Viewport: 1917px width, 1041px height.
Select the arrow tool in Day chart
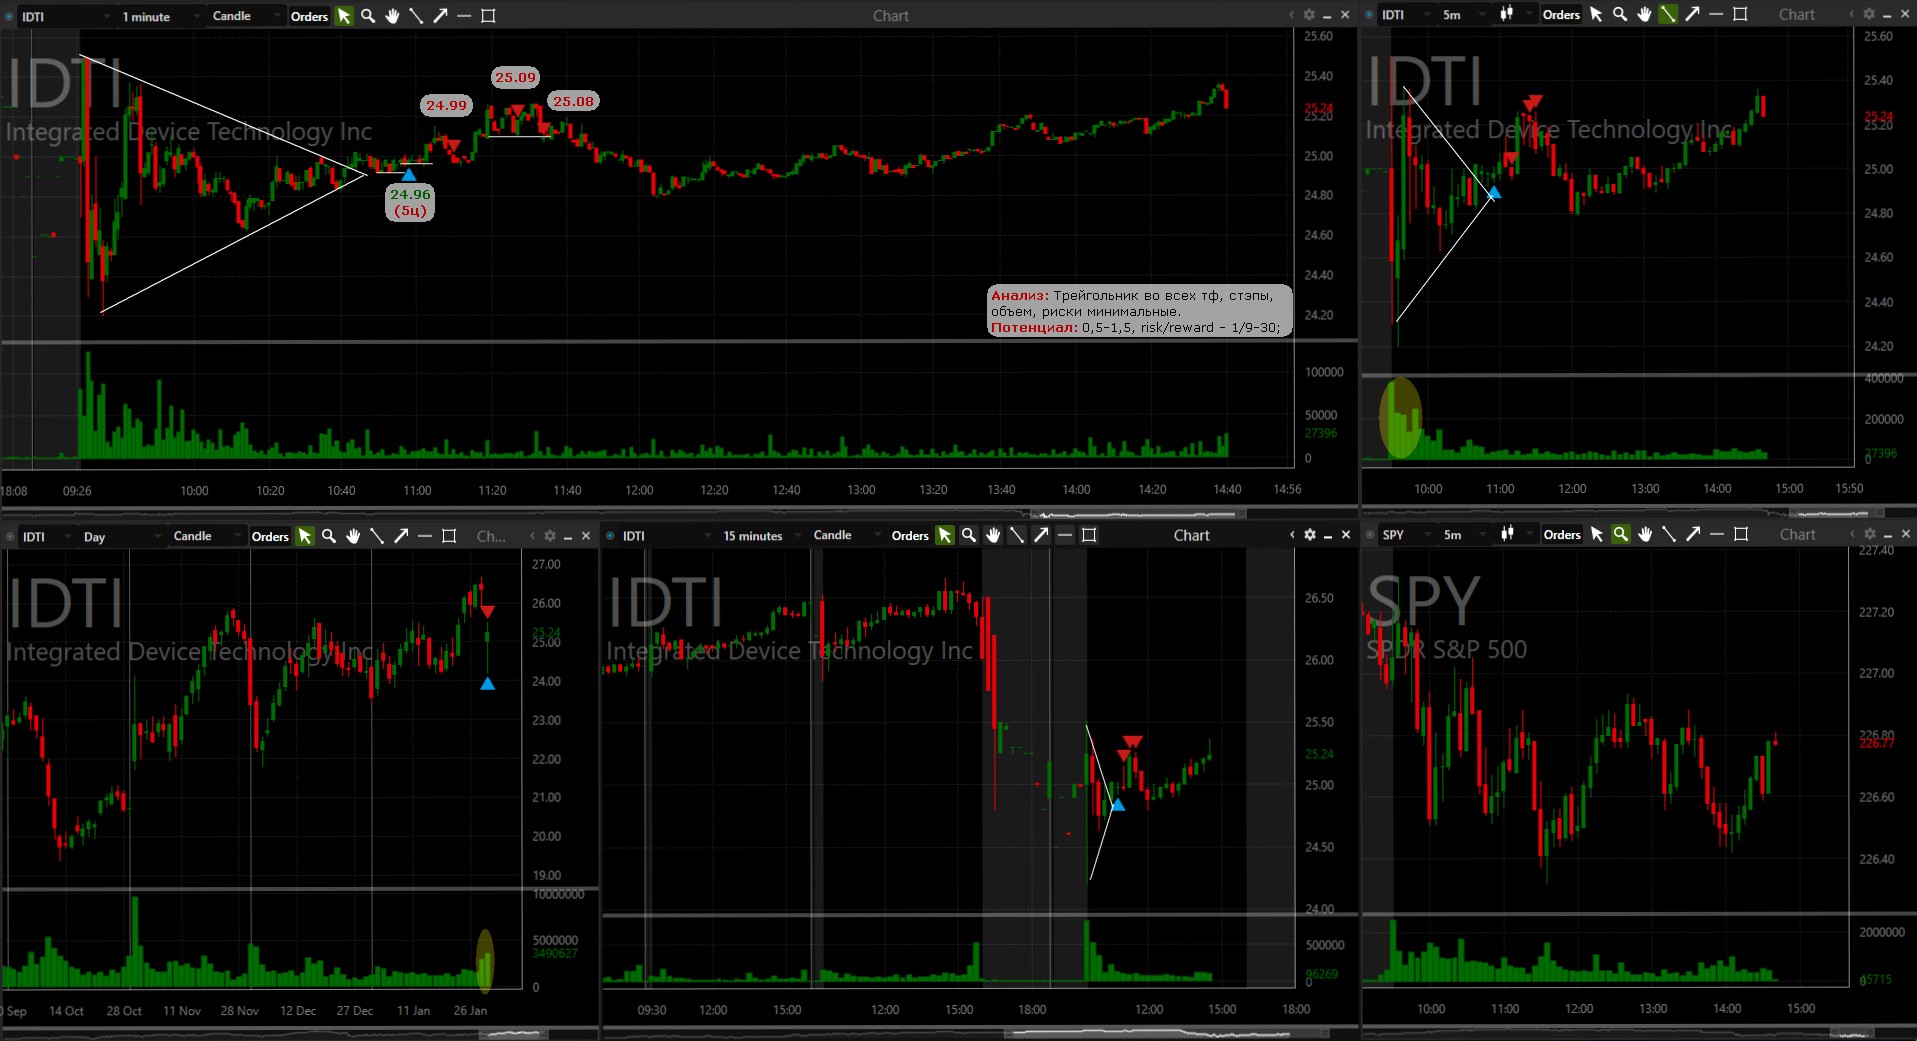401,536
